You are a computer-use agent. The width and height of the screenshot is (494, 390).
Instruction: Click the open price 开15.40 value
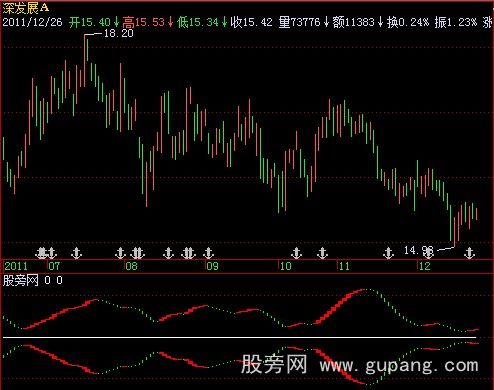(90, 22)
